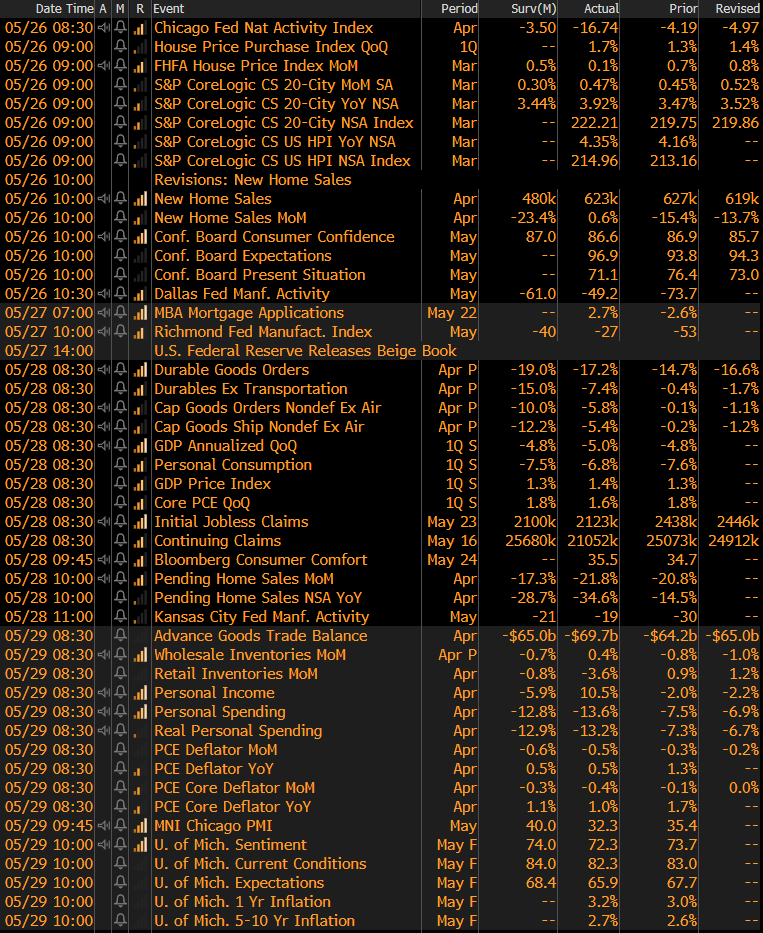Click the relevance bars for Conf. Board Consumer Confidence
This screenshot has height=933, width=763.
pyautogui.click(x=140, y=237)
